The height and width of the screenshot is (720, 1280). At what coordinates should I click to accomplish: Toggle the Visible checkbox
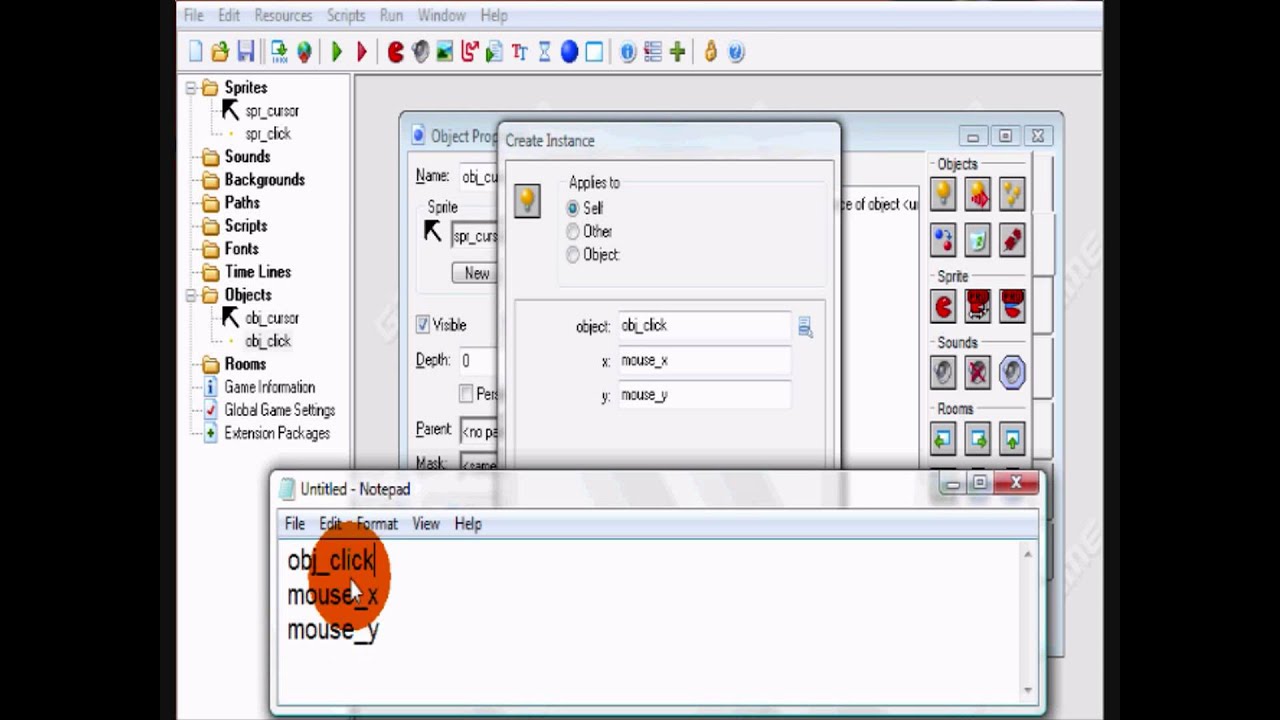423,325
